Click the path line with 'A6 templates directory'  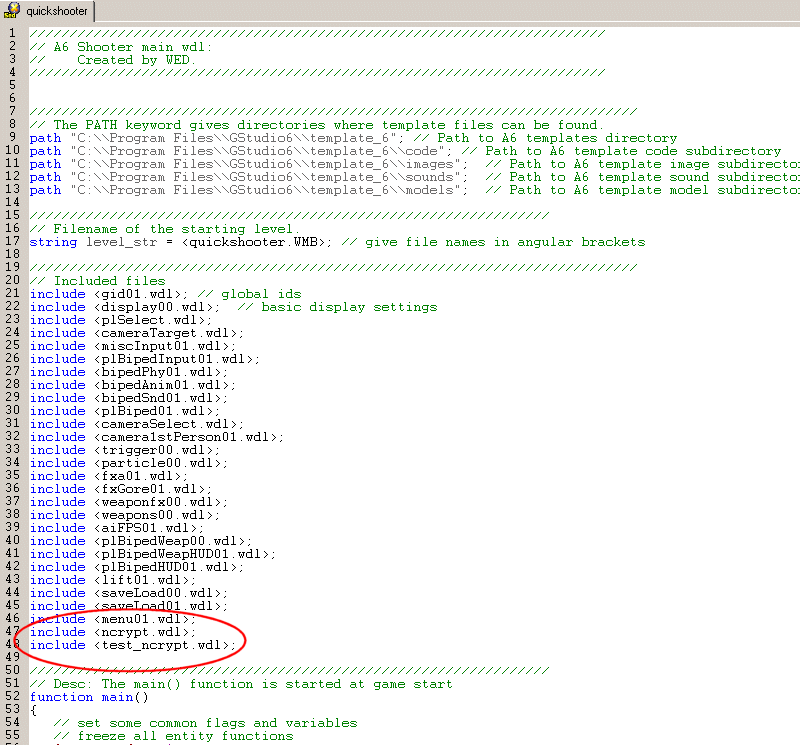pyautogui.click(x=353, y=138)
